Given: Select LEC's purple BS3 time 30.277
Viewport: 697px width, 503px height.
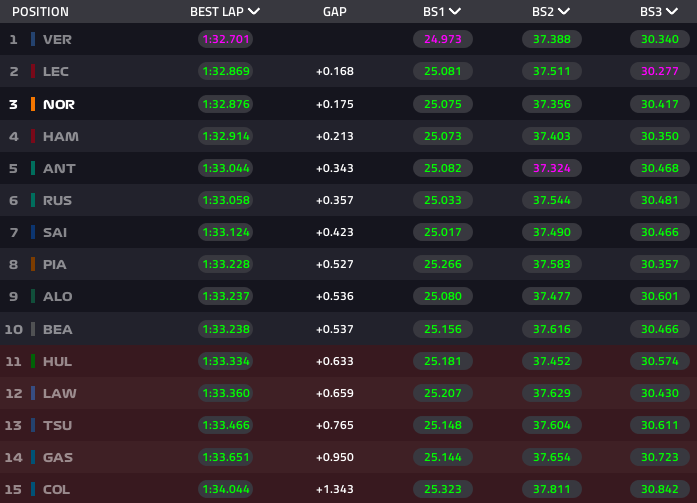Looking at the screenshot, I should (x=659, y=72).
